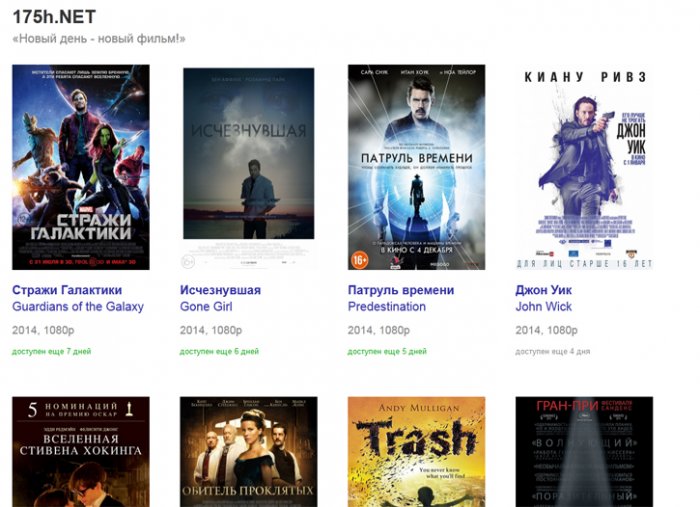Click the 'доступен еще 7 дней' availability text
The image size is (700, 507).
51,352
